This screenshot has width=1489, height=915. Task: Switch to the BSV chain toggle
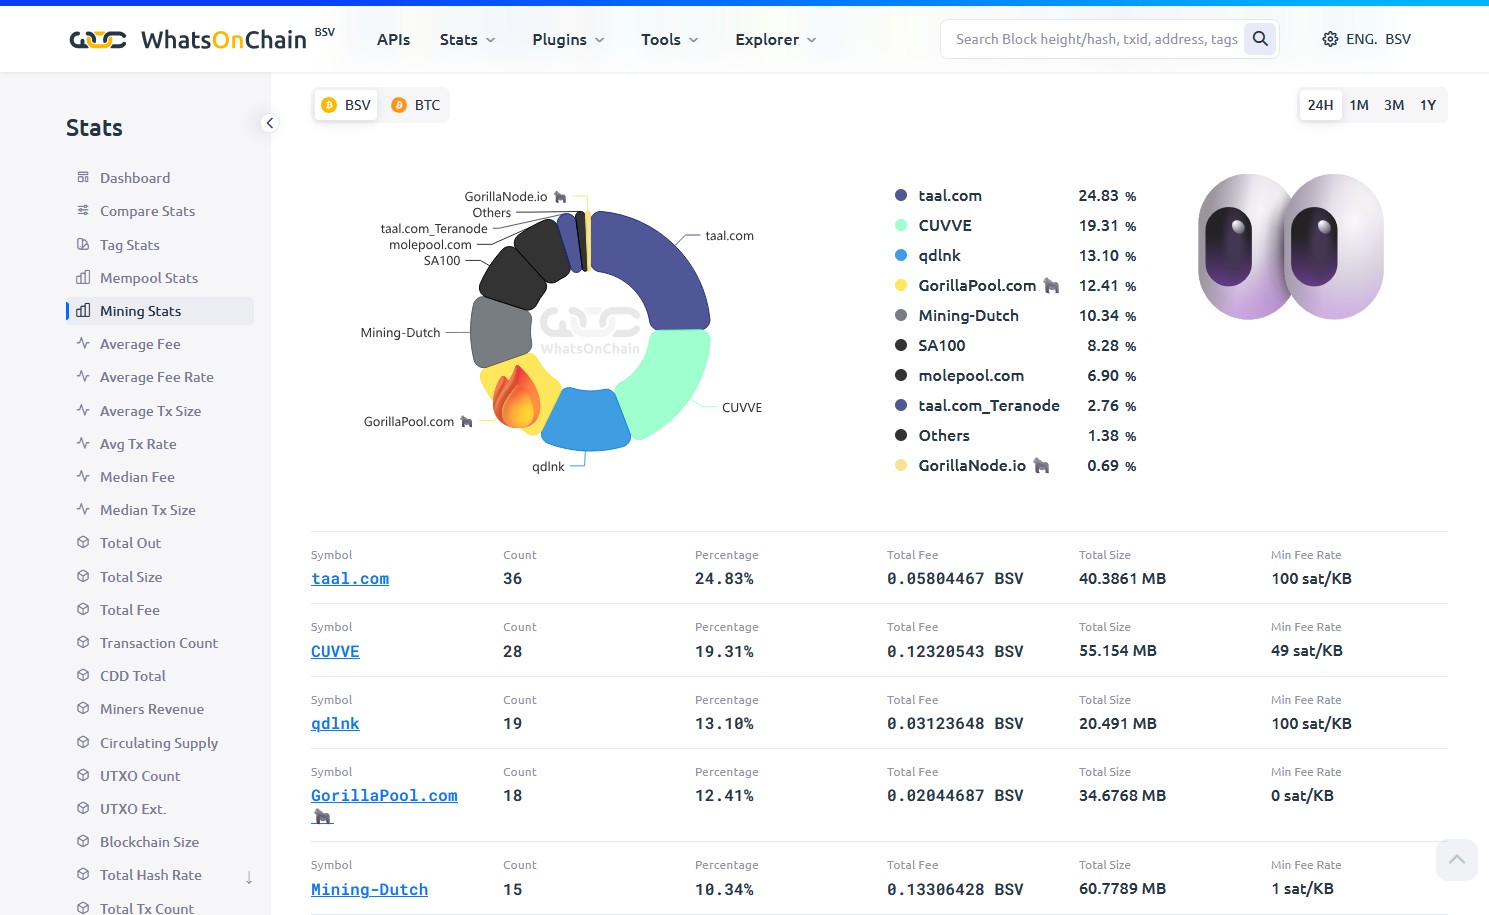pos(346,105)
